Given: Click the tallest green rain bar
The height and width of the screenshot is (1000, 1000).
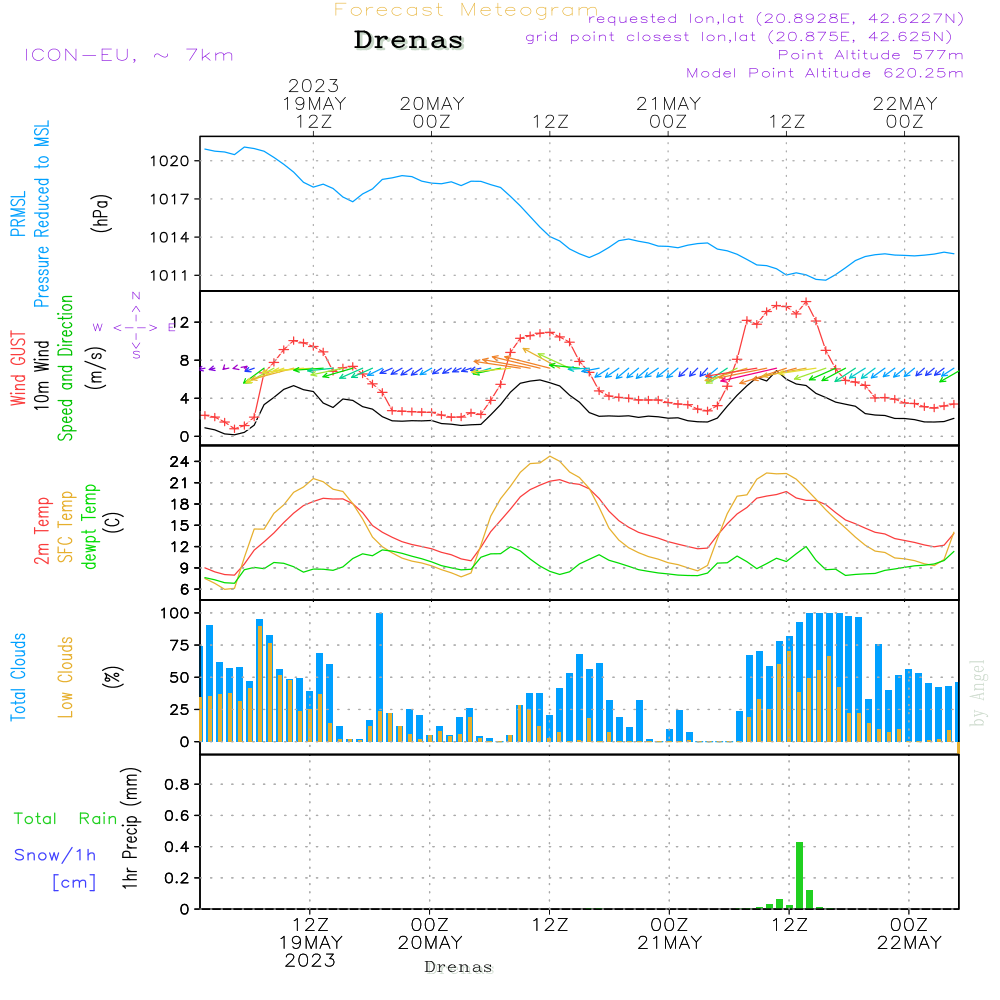Looking at the screenshot, I should pos(799,876).
